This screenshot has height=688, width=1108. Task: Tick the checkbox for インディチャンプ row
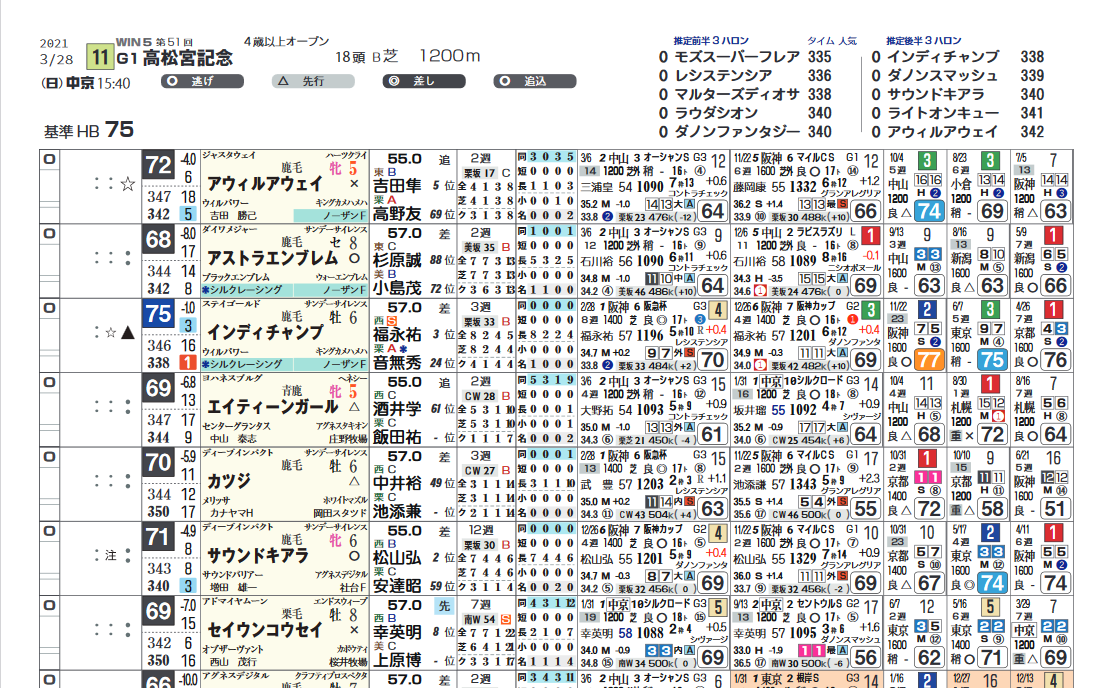coord(49,308)
